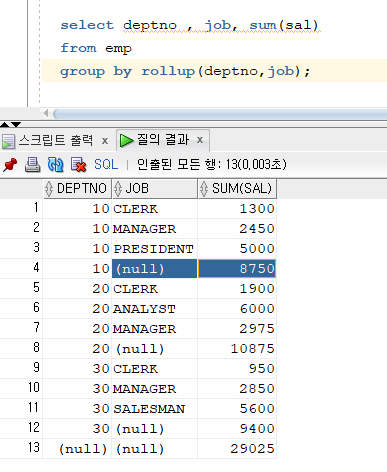Select the 10875 cell
The image size is (387, 472).
pyautogui.click(x=237, y=349)
